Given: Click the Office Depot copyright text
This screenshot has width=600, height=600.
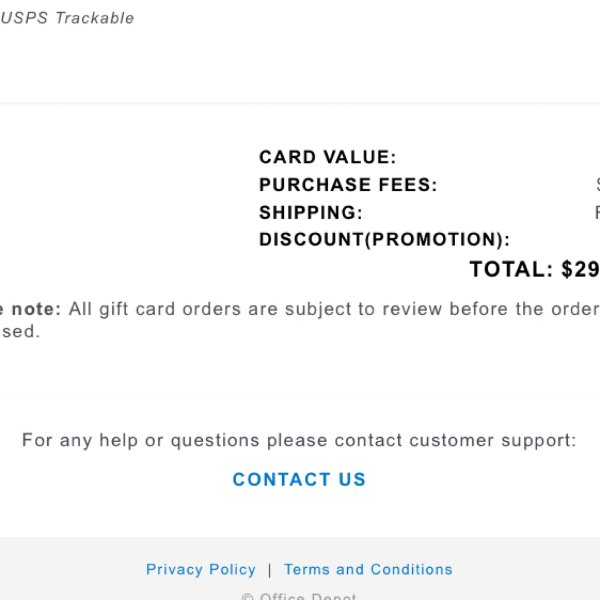Looking at the screenshot, I should (x=299, y=597).
